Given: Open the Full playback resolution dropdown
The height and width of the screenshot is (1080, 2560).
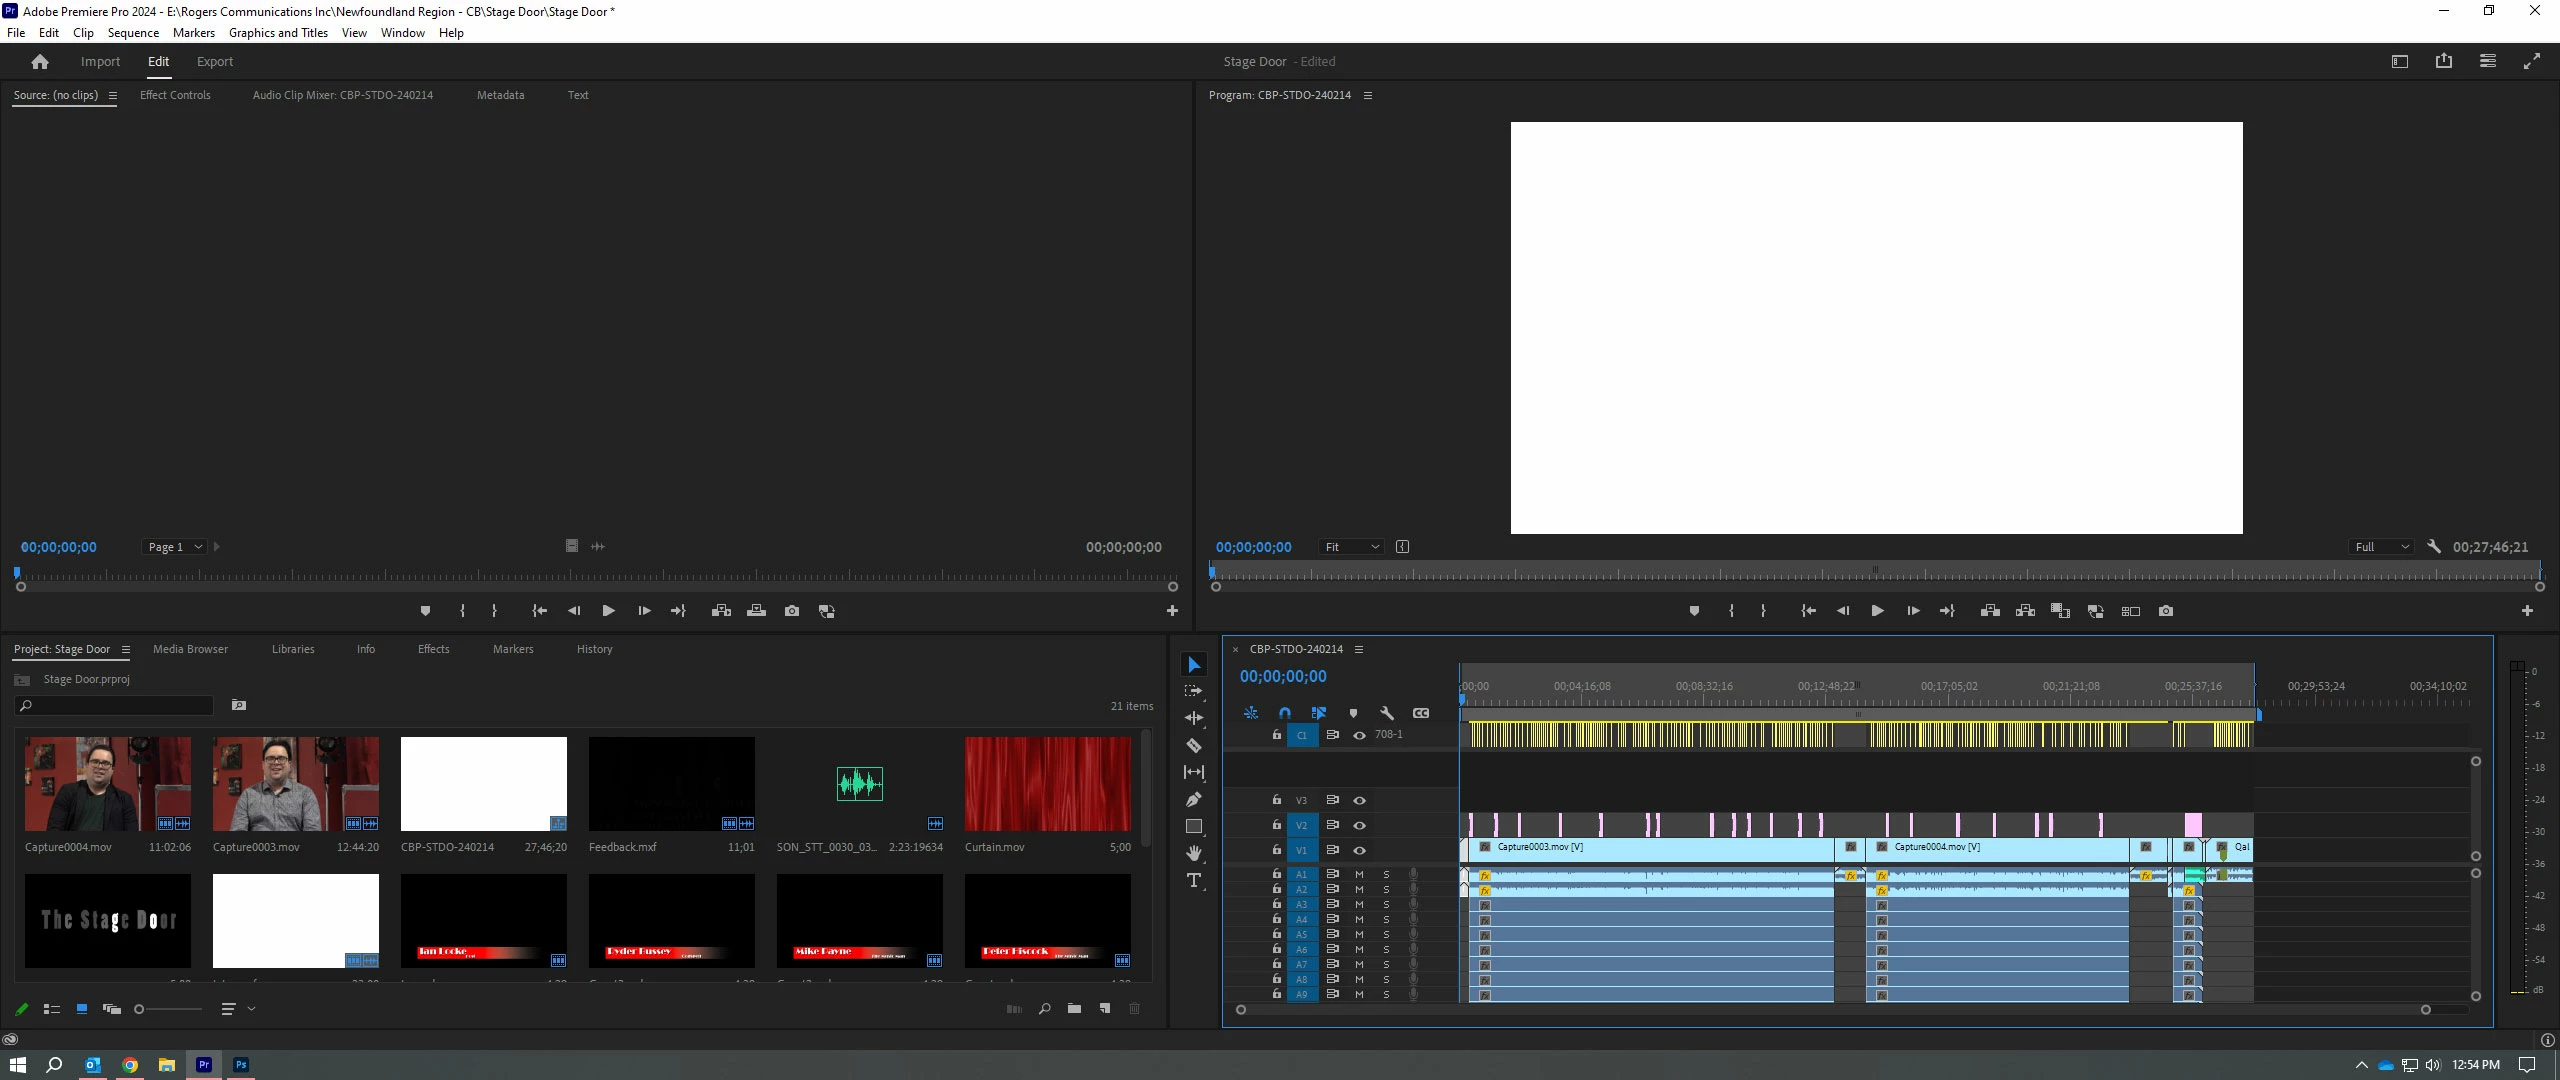Looking at the screenshot, I should pos(2381,547).
